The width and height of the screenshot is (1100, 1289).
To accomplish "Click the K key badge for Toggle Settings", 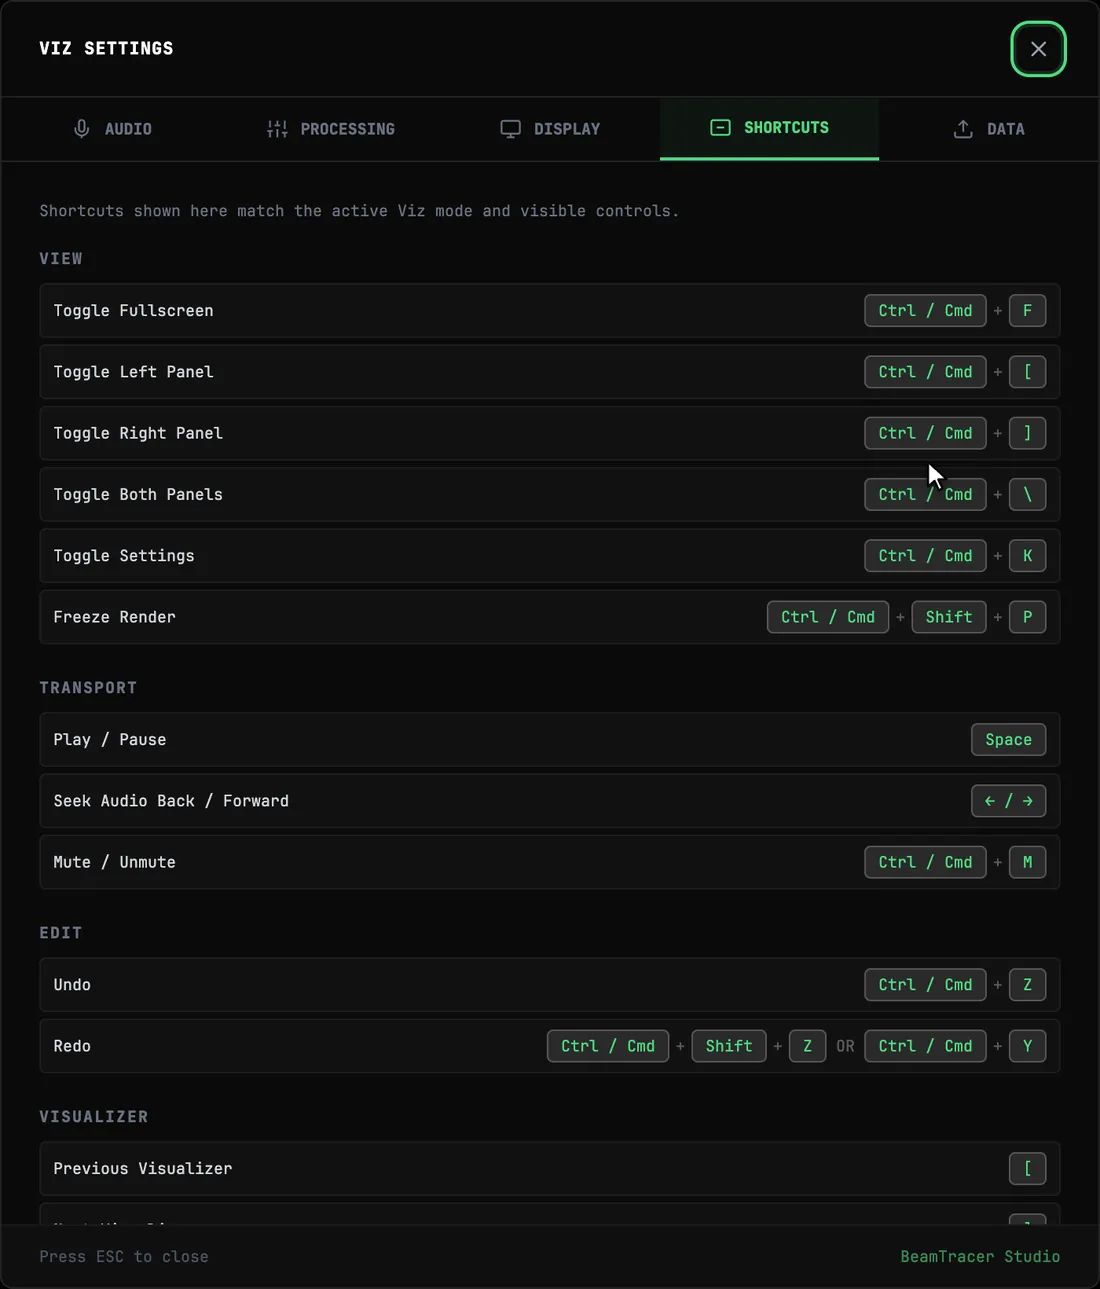I will pyautogui.click(x=1027, y=556).
